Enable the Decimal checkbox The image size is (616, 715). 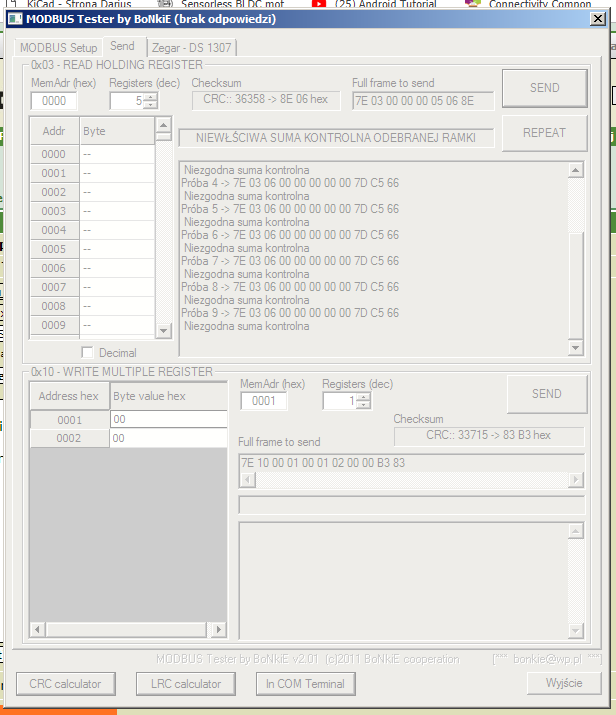[88, 352]
